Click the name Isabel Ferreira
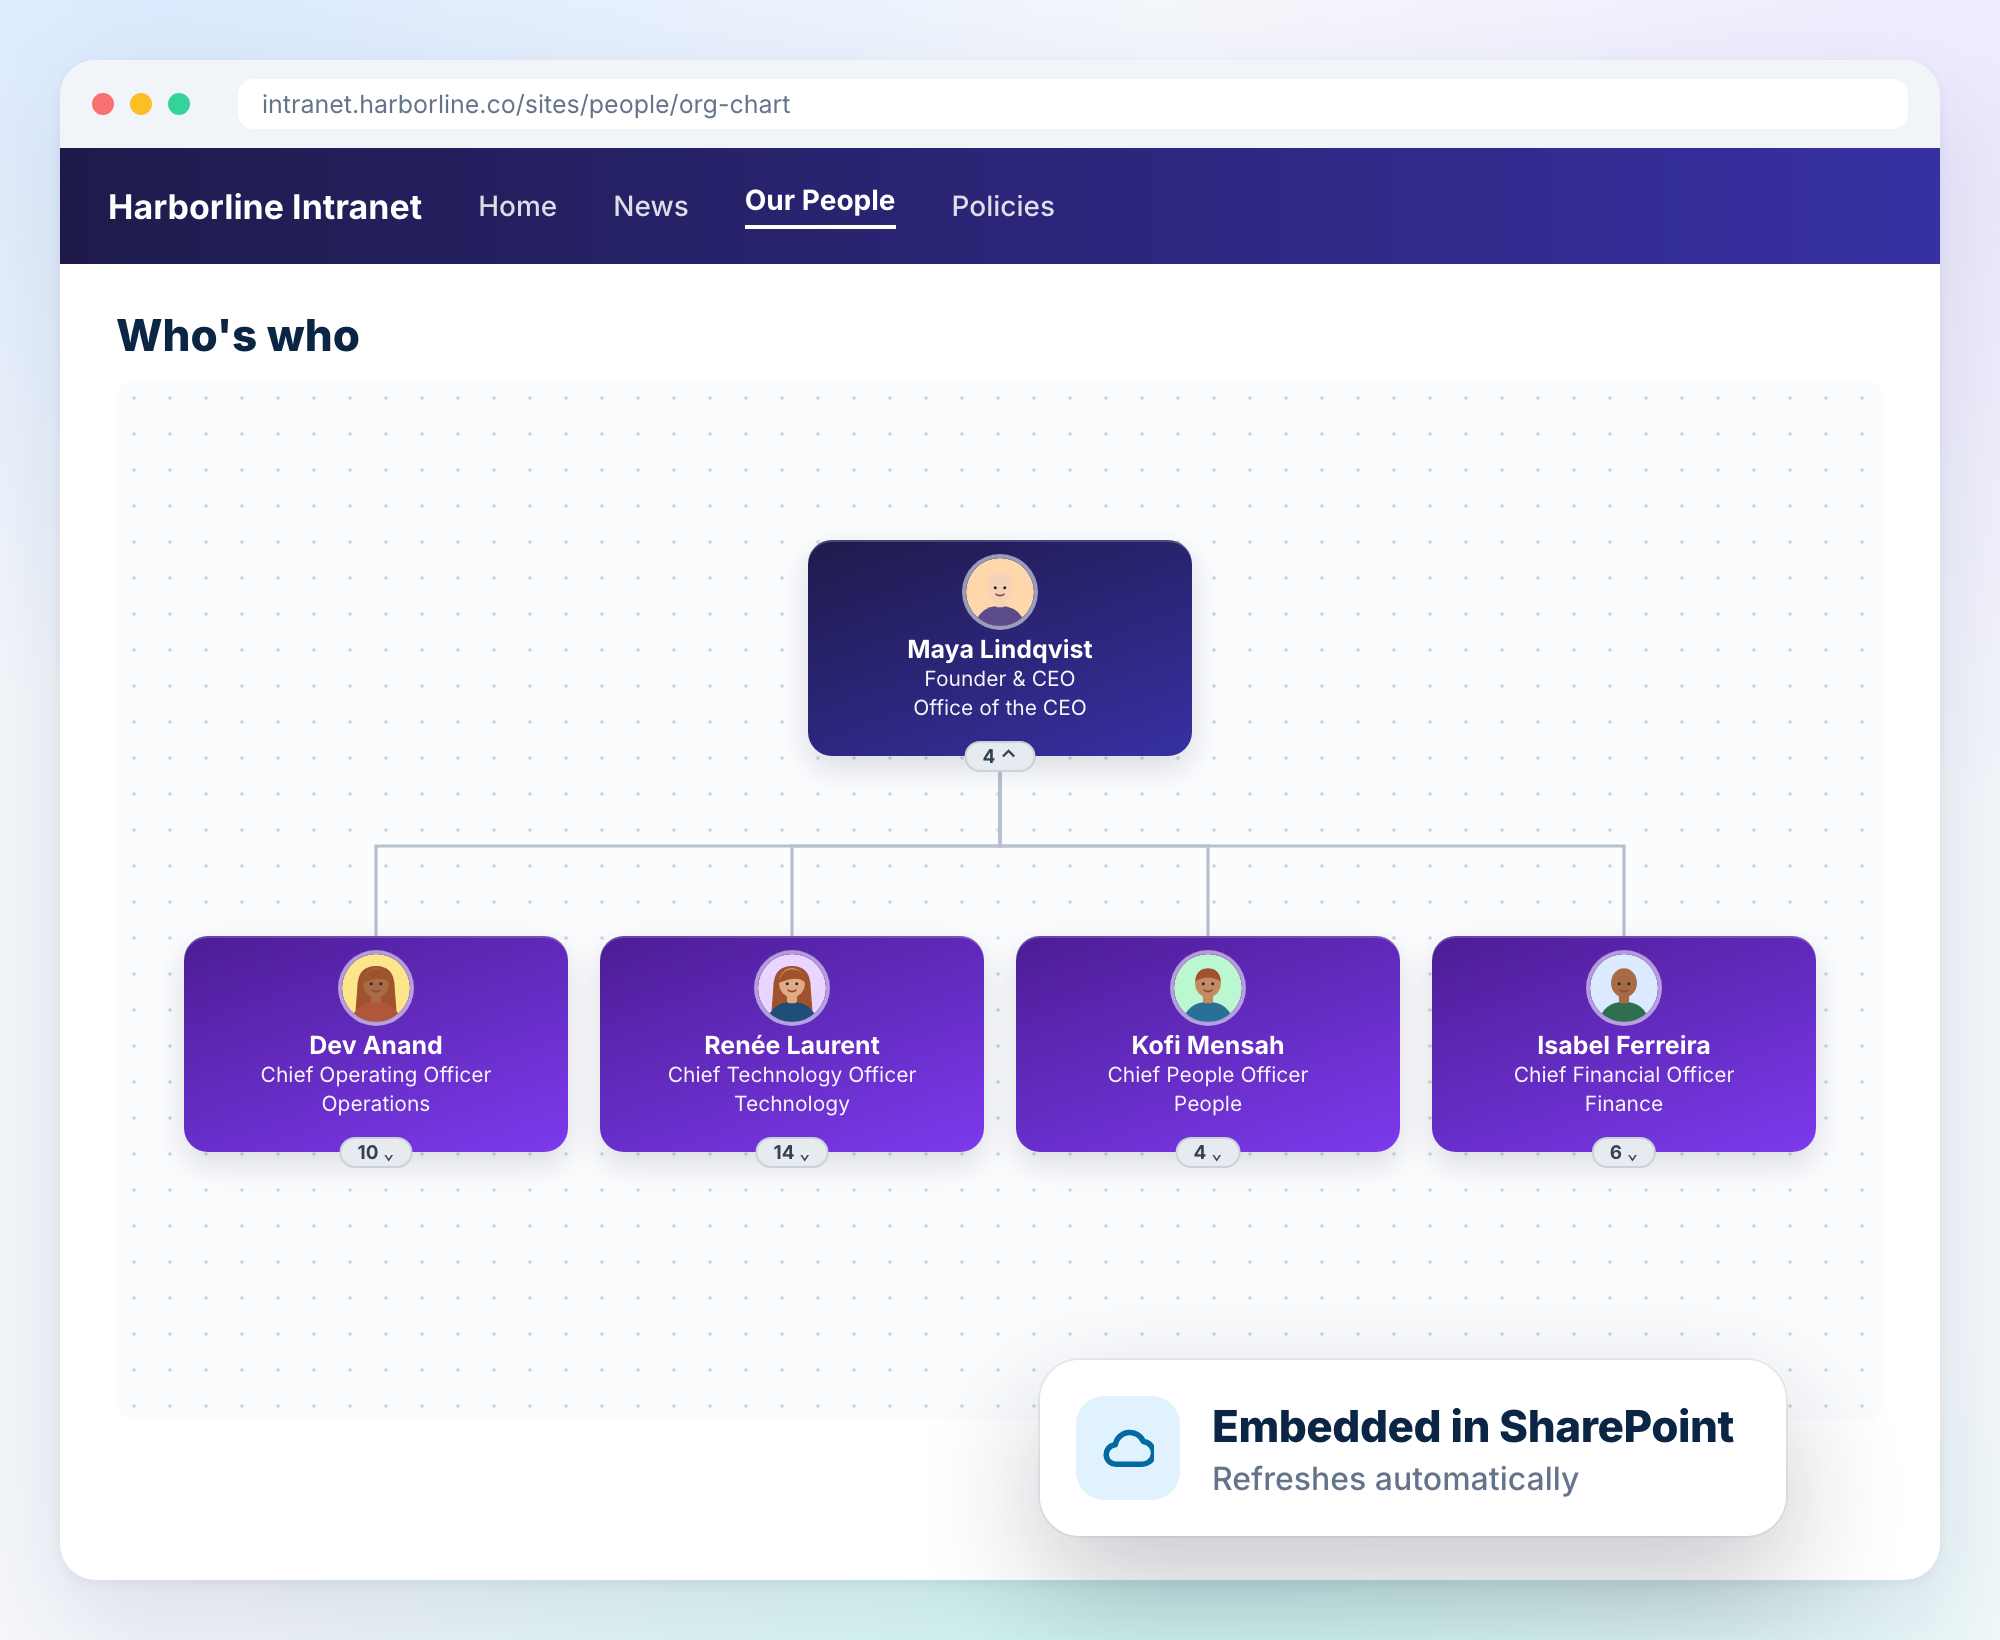 1624,1045
